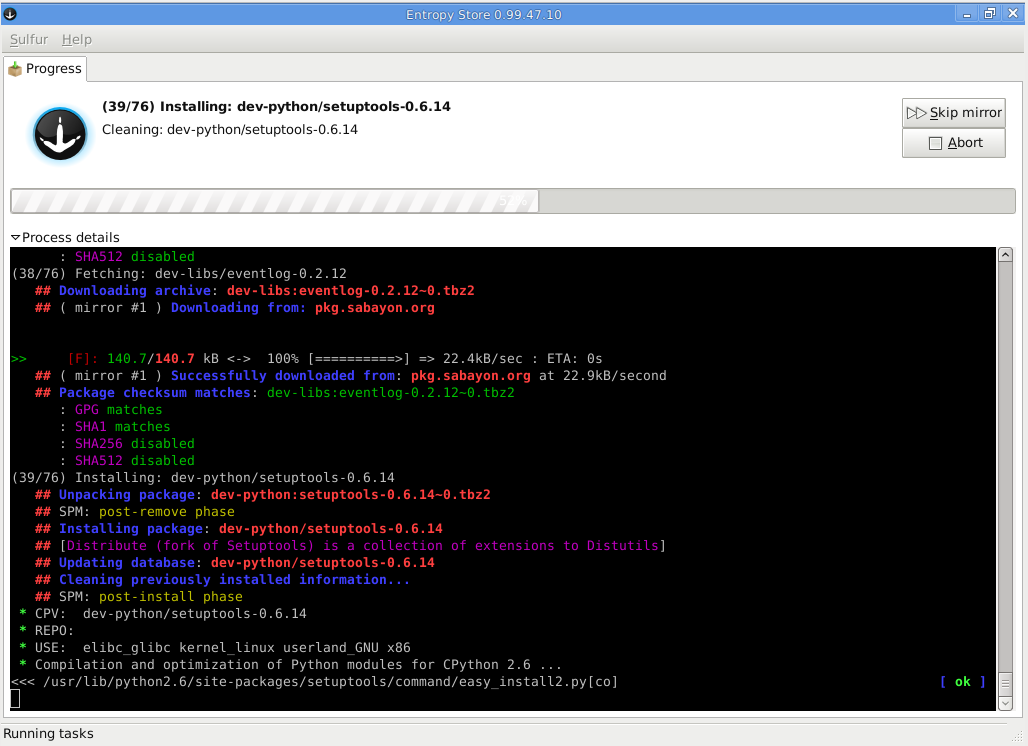Click 'Downloading from: pkg.sabayon.org' line
The image size is (1028, 746).
(235, 307)
